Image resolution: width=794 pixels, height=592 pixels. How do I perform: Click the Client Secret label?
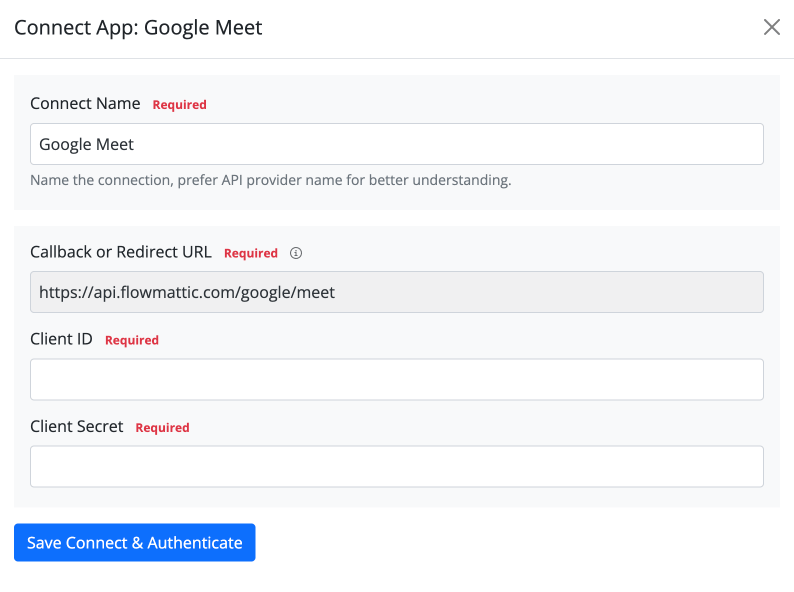click(x=77, y=426)
